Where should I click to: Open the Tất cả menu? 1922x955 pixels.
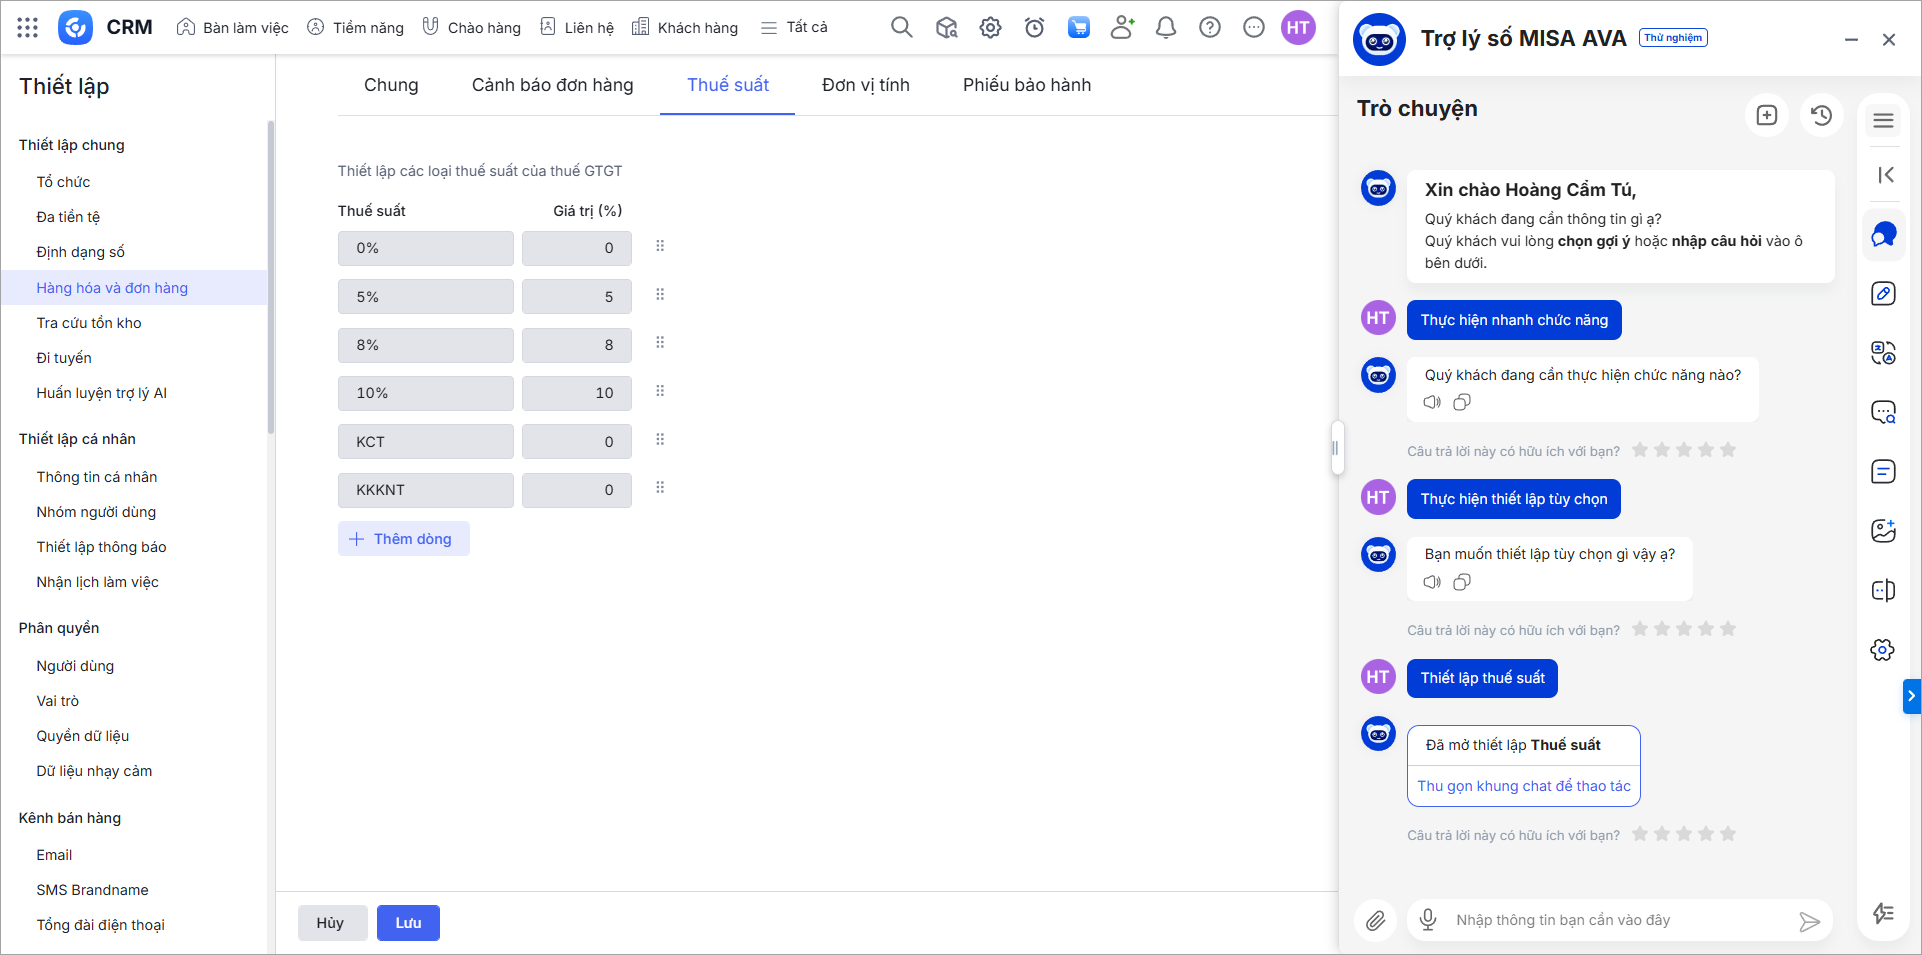coord(795,27)
